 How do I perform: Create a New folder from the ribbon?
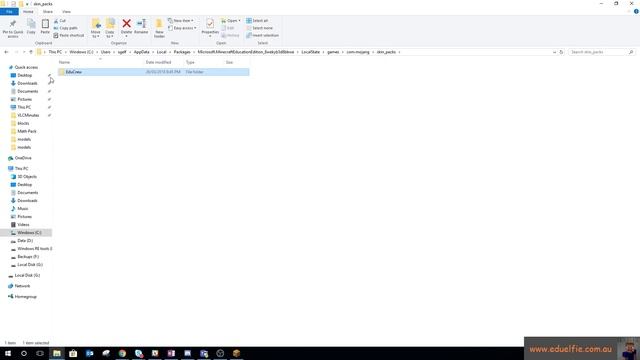pyautogui.click(x=159, y=28)
